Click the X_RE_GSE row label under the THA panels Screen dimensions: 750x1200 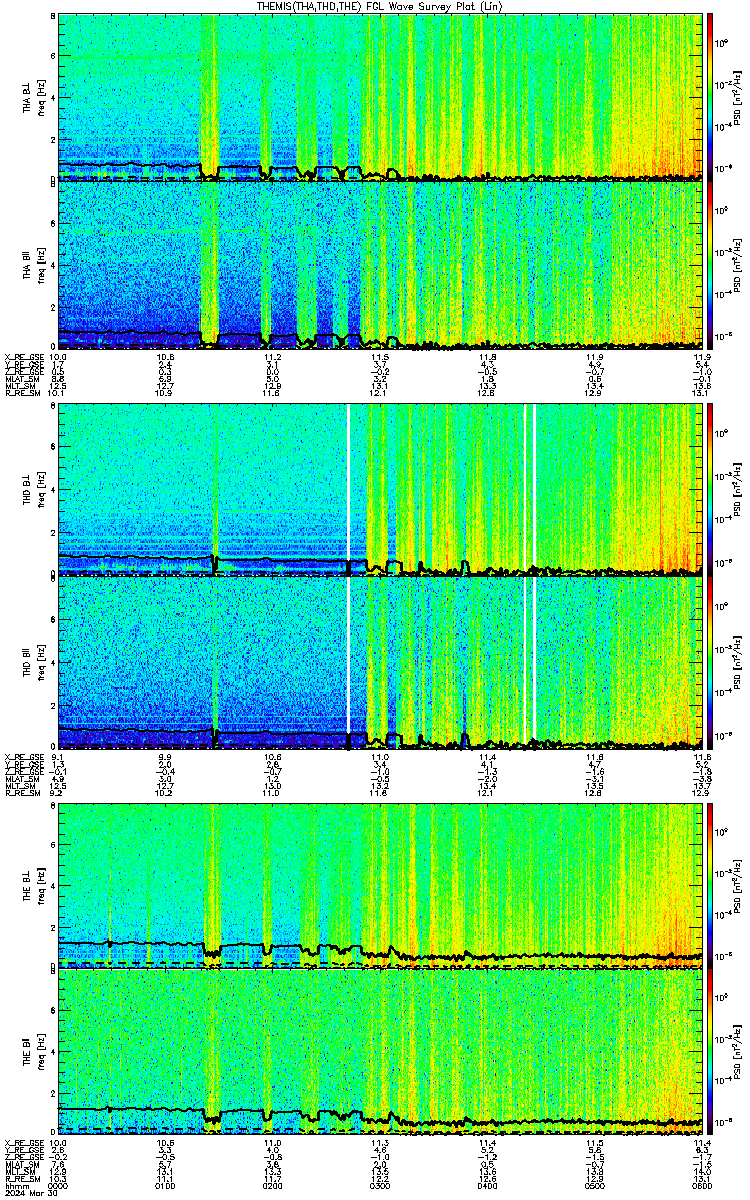click(x=23, y=357)
